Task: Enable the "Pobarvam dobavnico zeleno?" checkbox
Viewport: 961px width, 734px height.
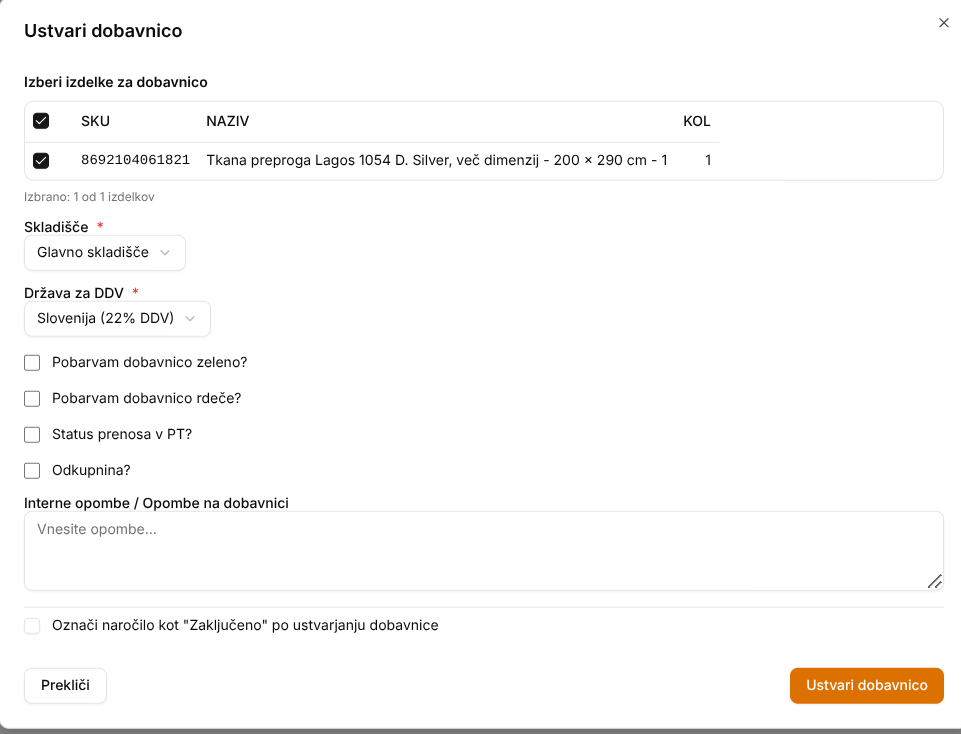Action: 32,362
